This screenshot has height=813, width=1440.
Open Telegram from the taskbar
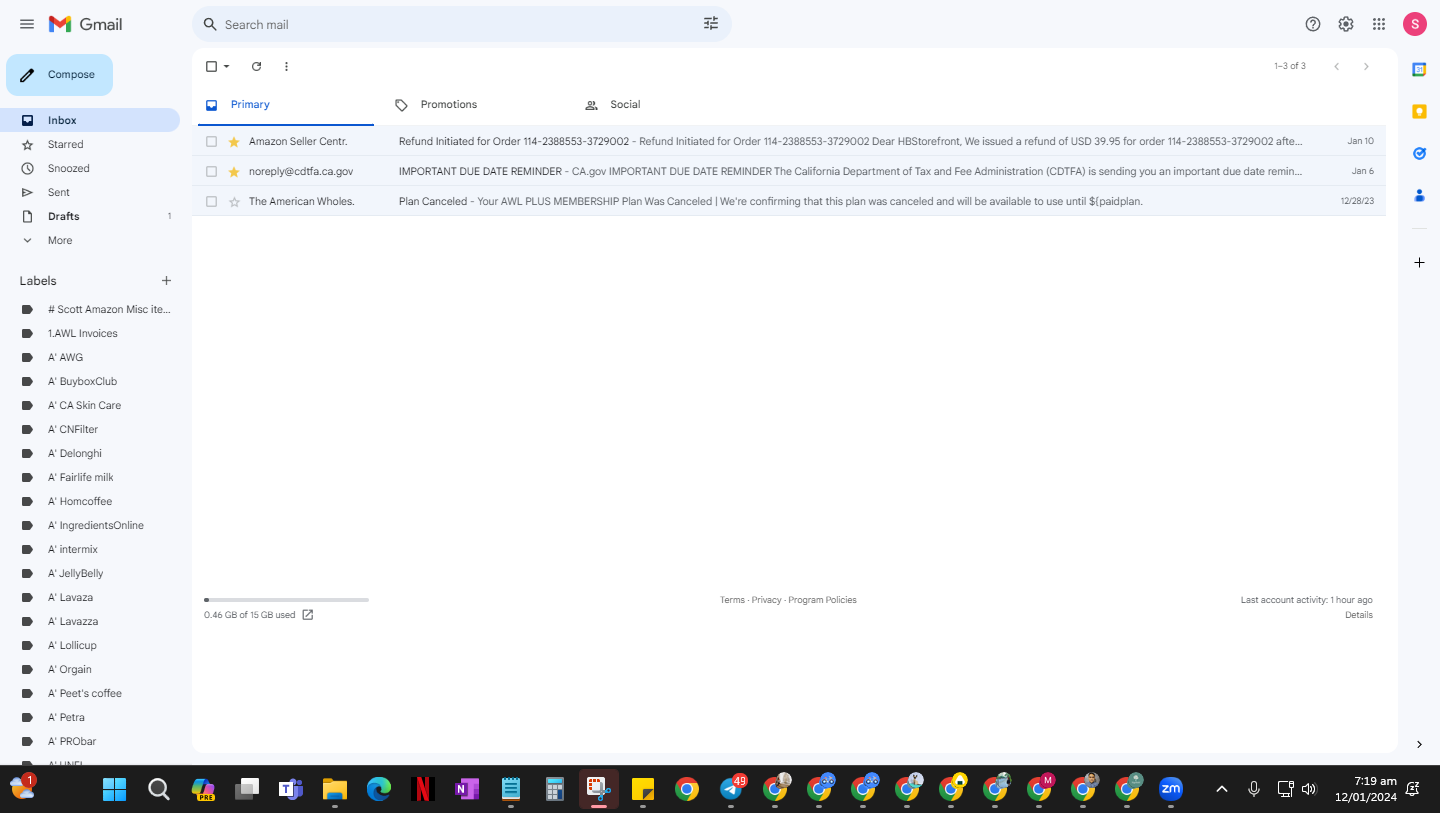point(732,789)
